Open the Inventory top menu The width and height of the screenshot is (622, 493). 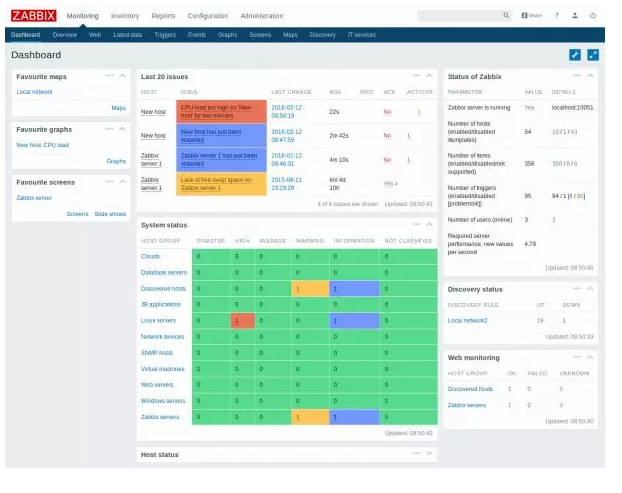pyautogui.click(x=125, y=16)
